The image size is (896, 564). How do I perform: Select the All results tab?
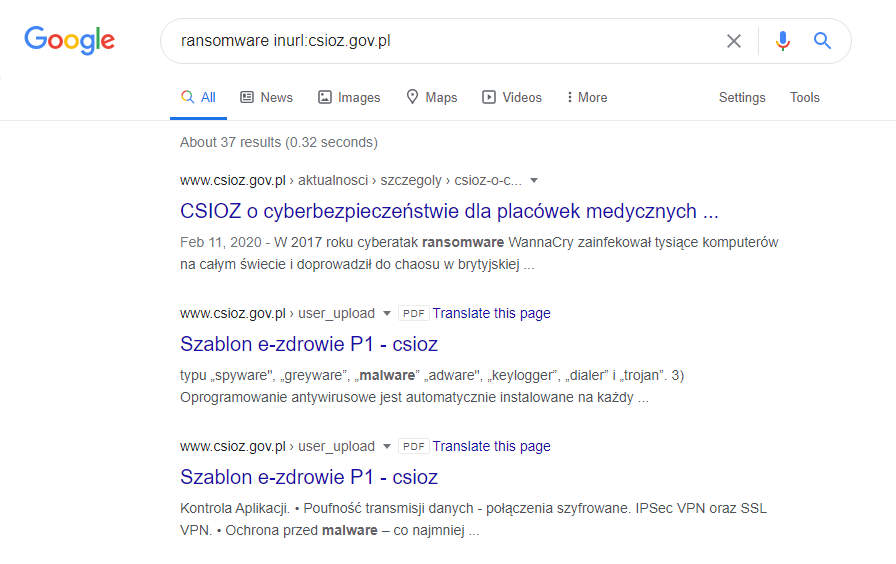click(x=198, y=98)
